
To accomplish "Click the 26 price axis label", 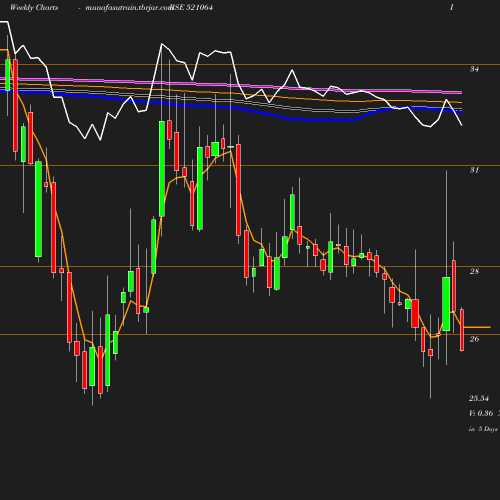I will click(x=474, y=339).
